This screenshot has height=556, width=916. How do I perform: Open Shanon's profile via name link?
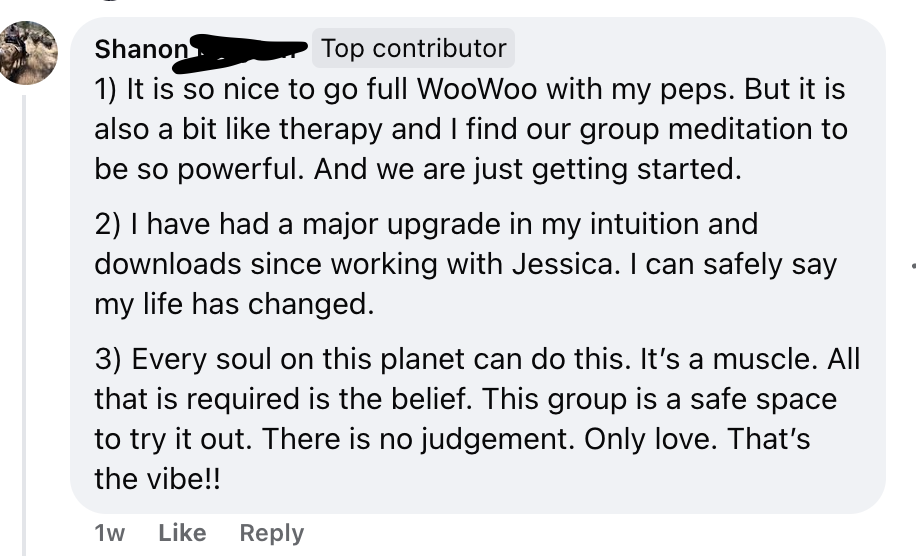pos(140,48)
